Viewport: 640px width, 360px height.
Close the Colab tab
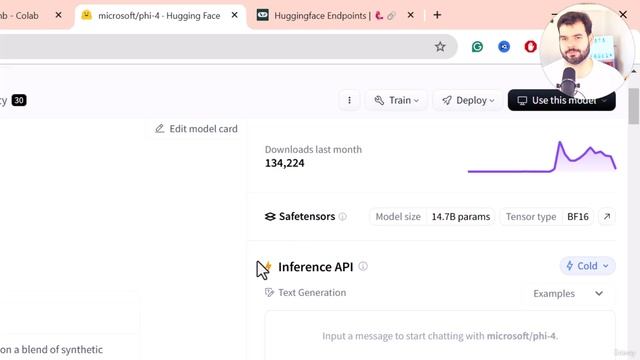click(x=58, y=15)
